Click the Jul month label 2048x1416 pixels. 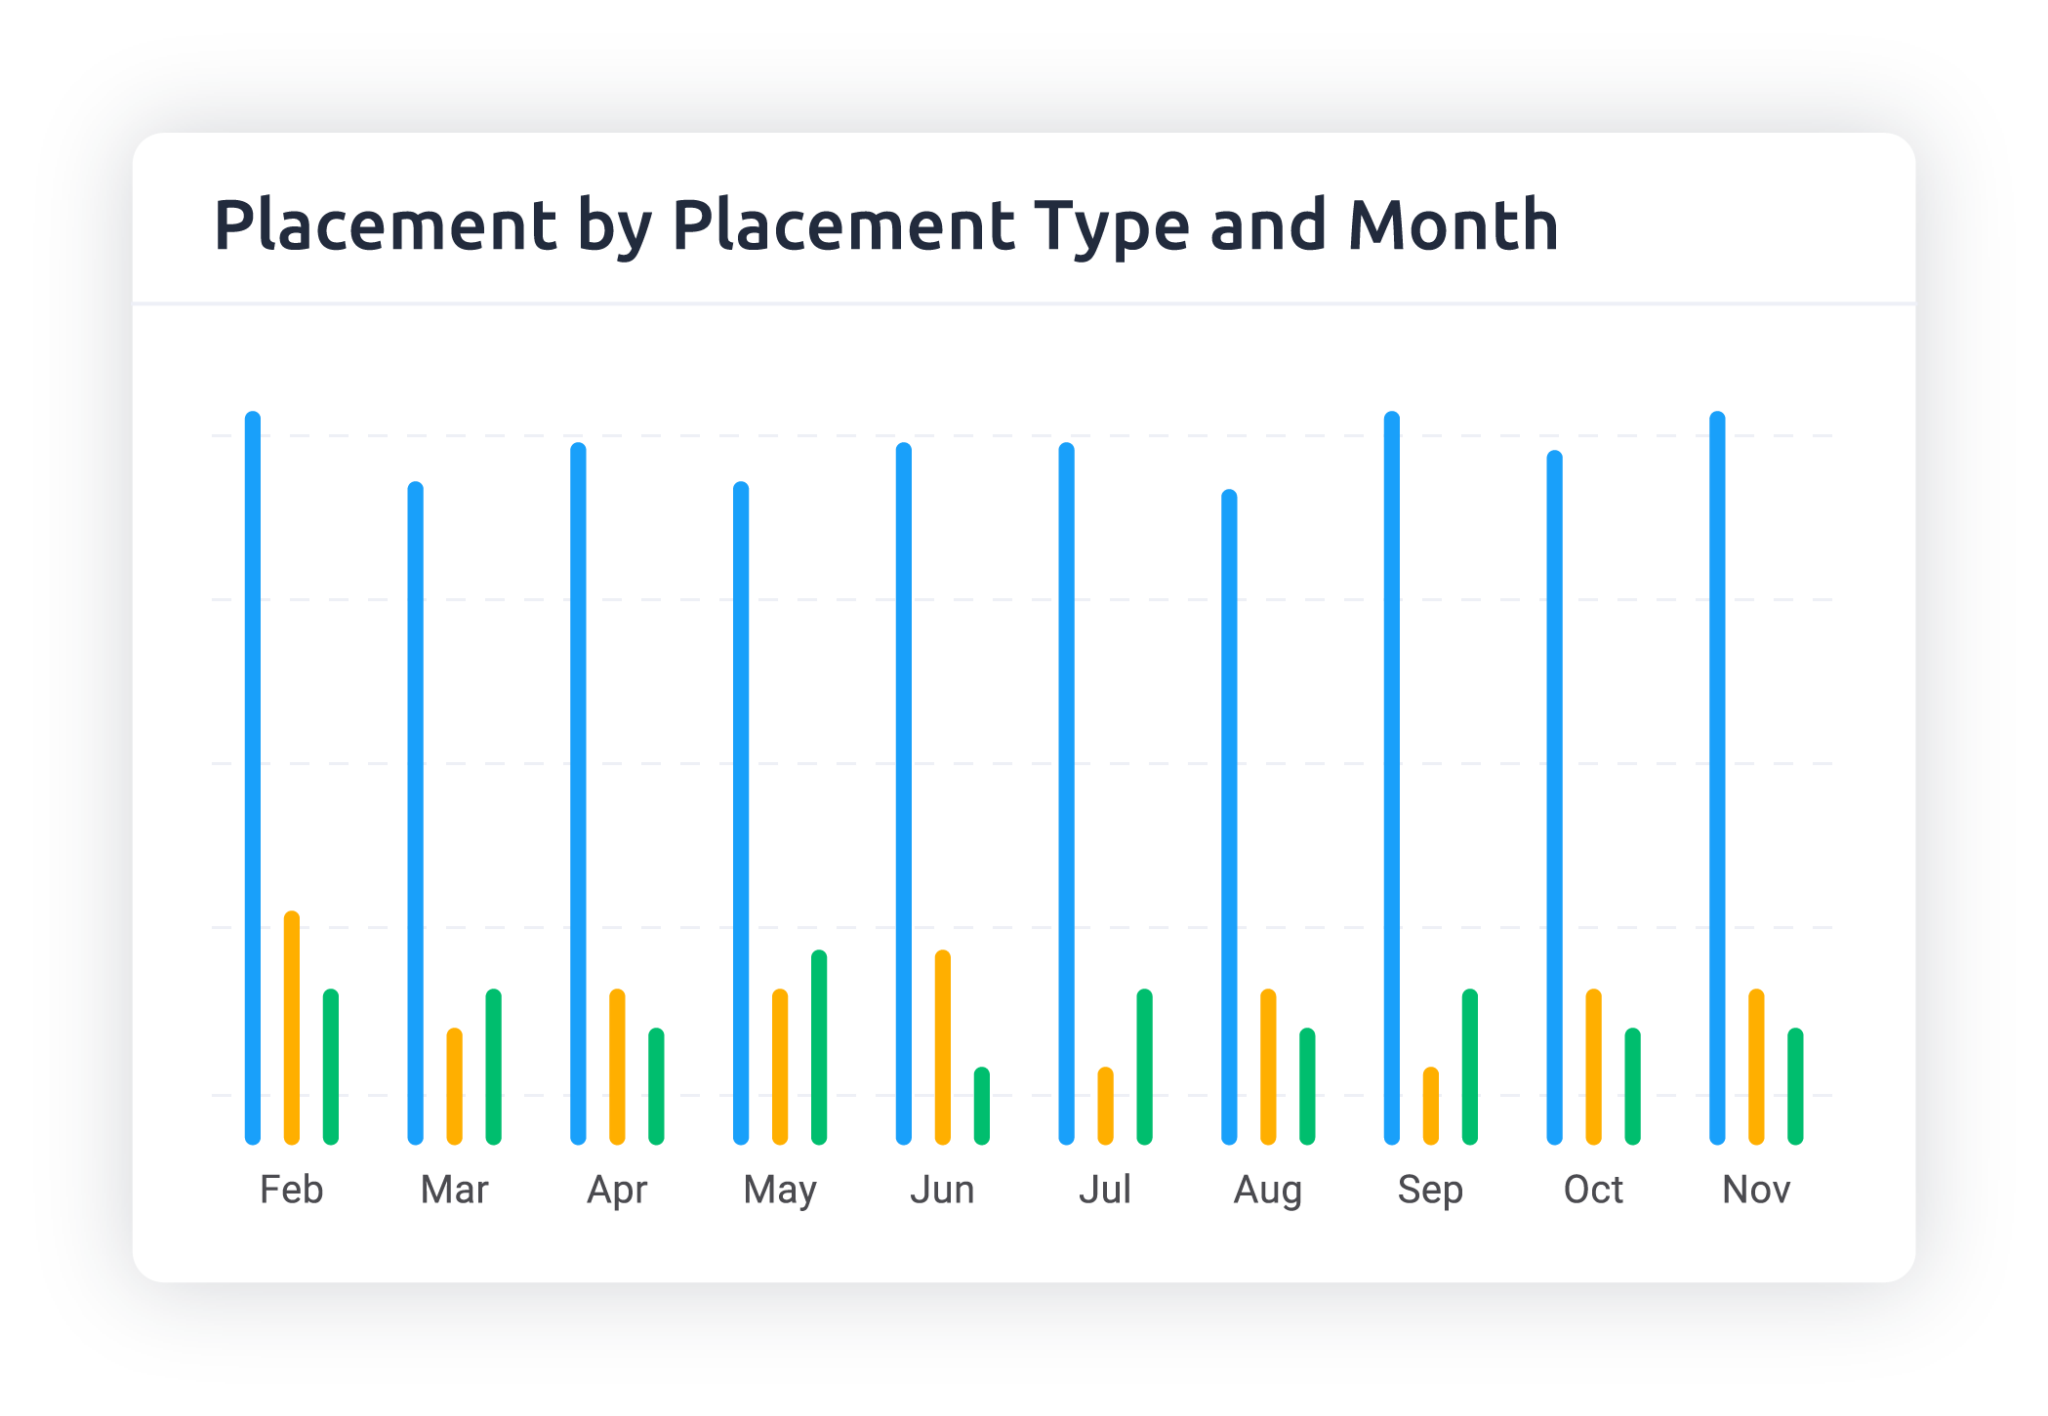pos(1105,1190)
